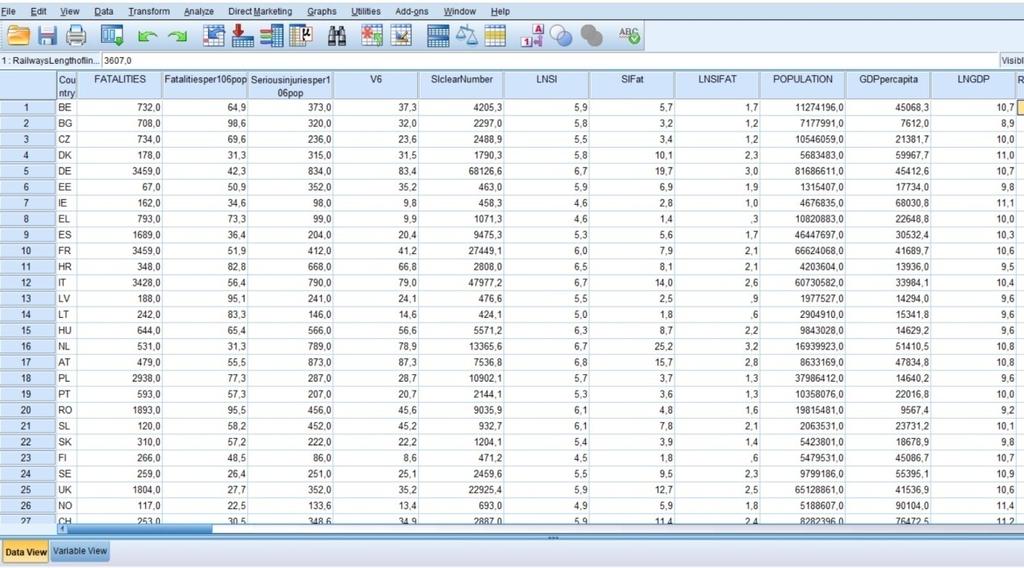Select the LNSIFAT column header
1024x568 pixels.
pyautogui.click(x=717, y=86)
